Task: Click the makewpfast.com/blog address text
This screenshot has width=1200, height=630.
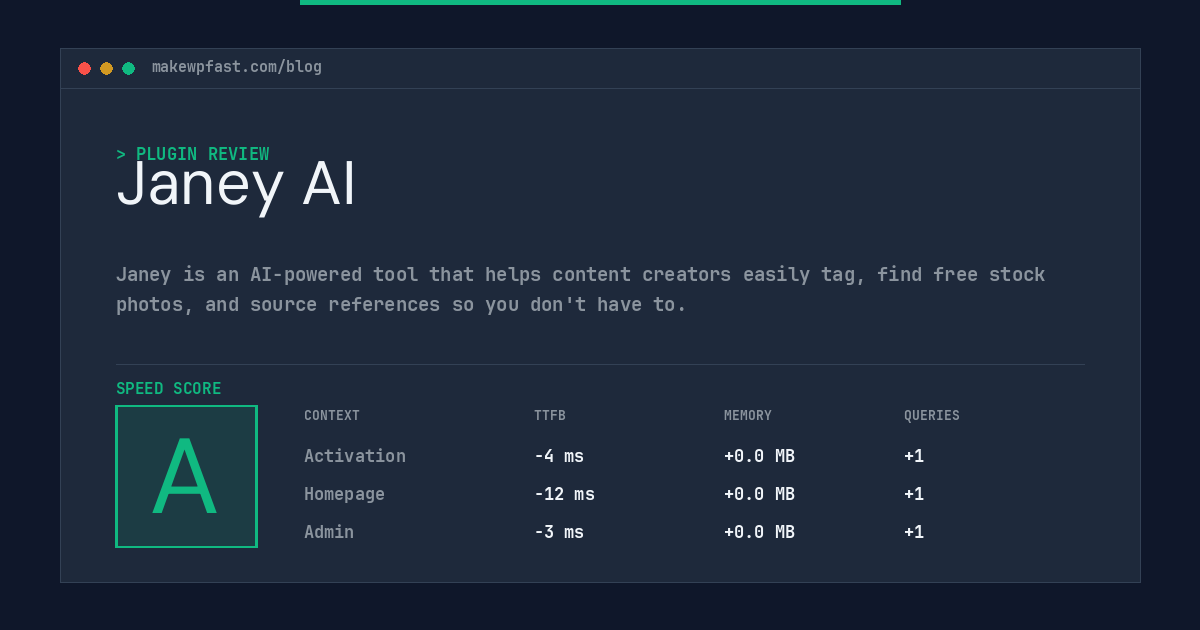Action: 237,67
